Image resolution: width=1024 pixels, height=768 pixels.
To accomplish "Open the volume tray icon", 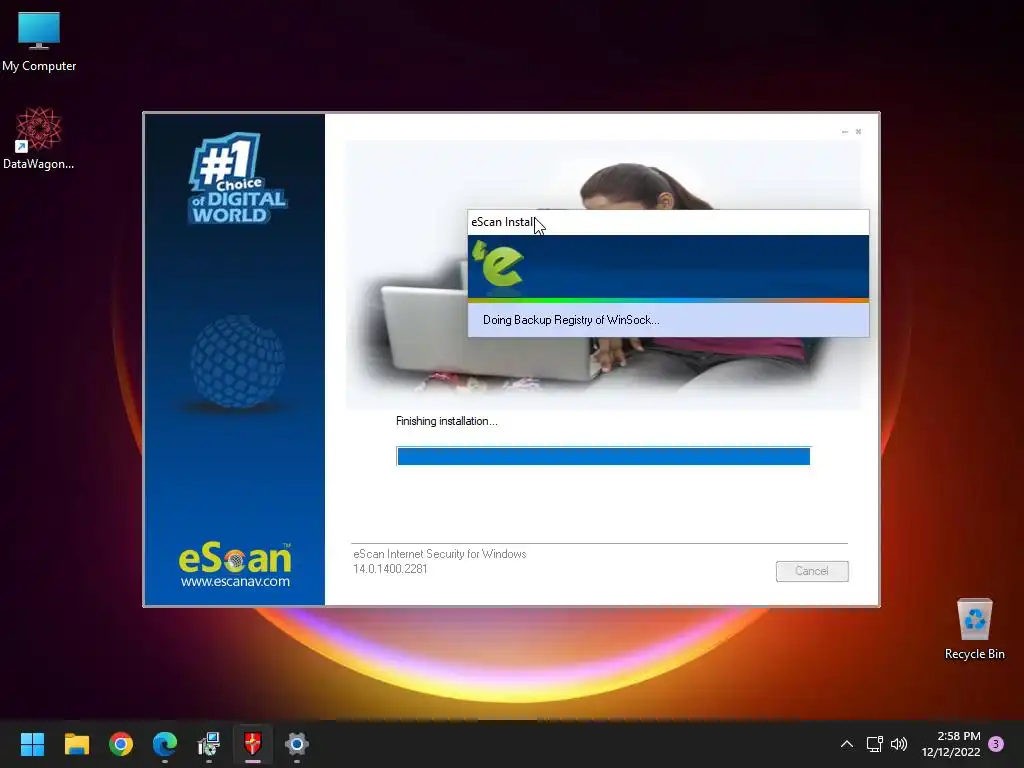I will tap(899, 744).
